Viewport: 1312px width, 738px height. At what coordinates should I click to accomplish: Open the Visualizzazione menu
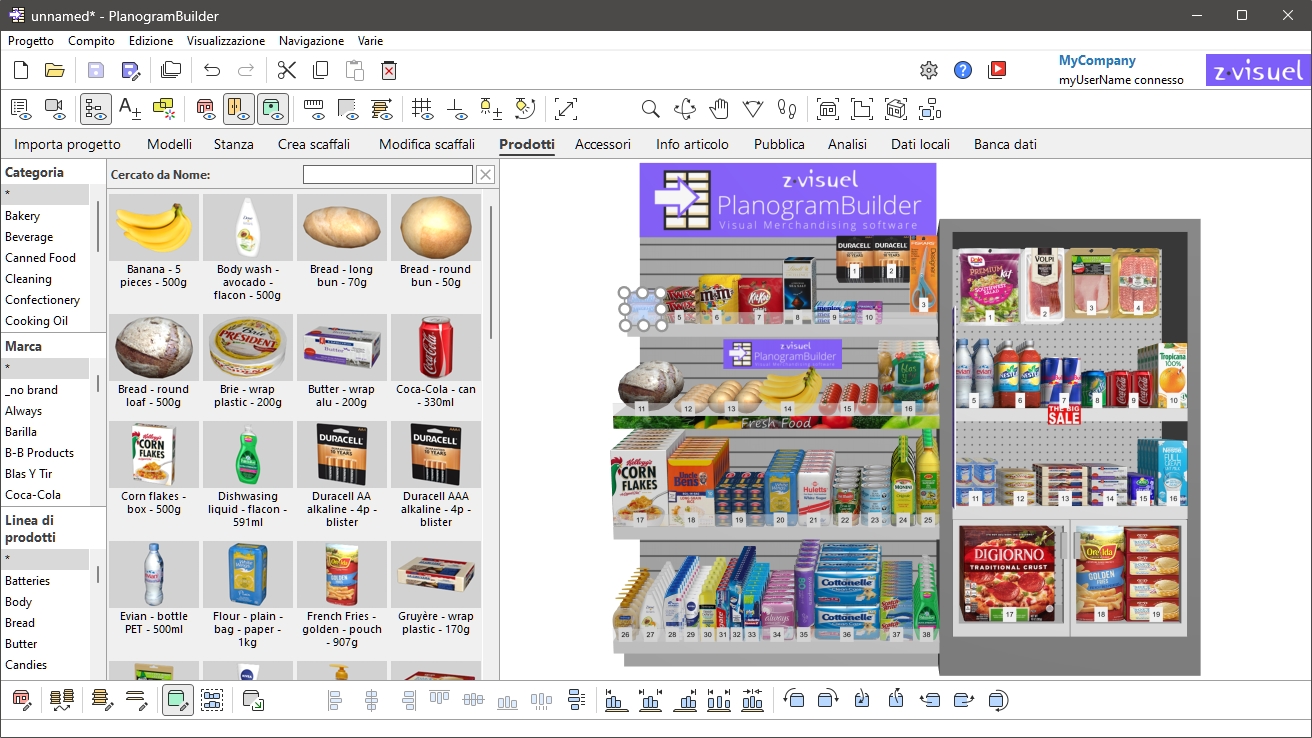pyautogui.click(x=226, y=41)
